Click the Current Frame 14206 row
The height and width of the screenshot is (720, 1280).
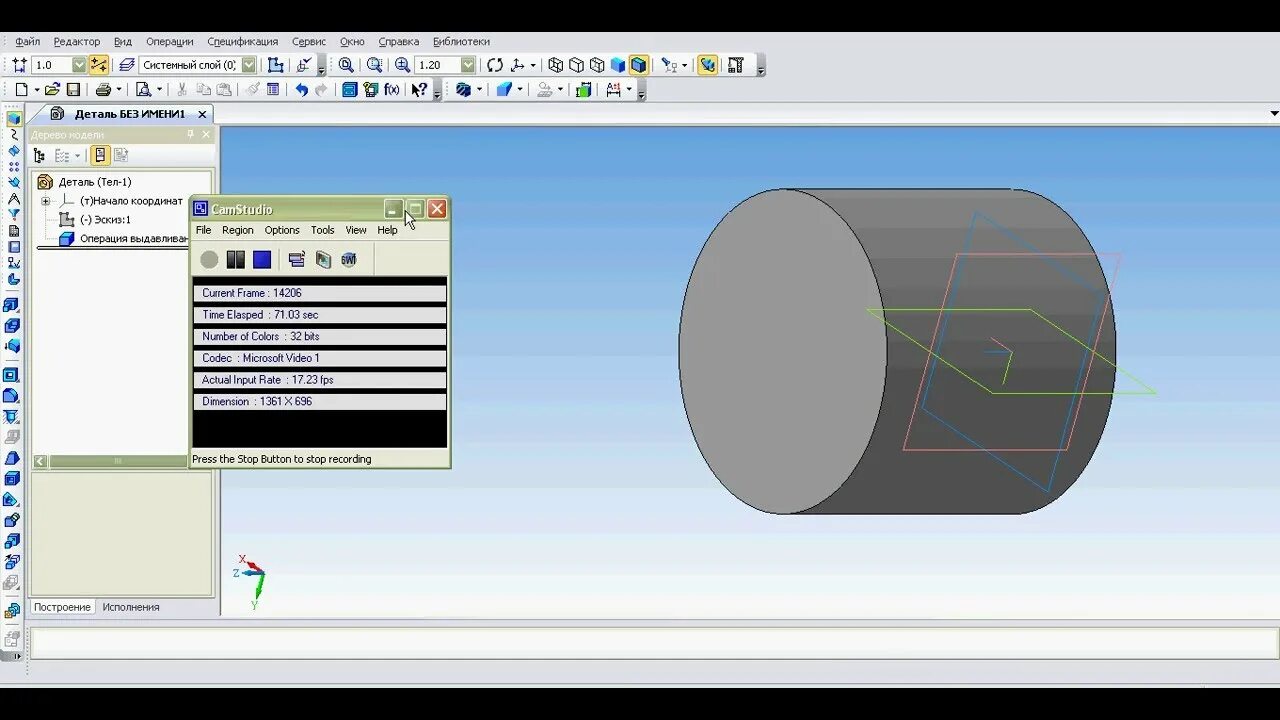319,293
